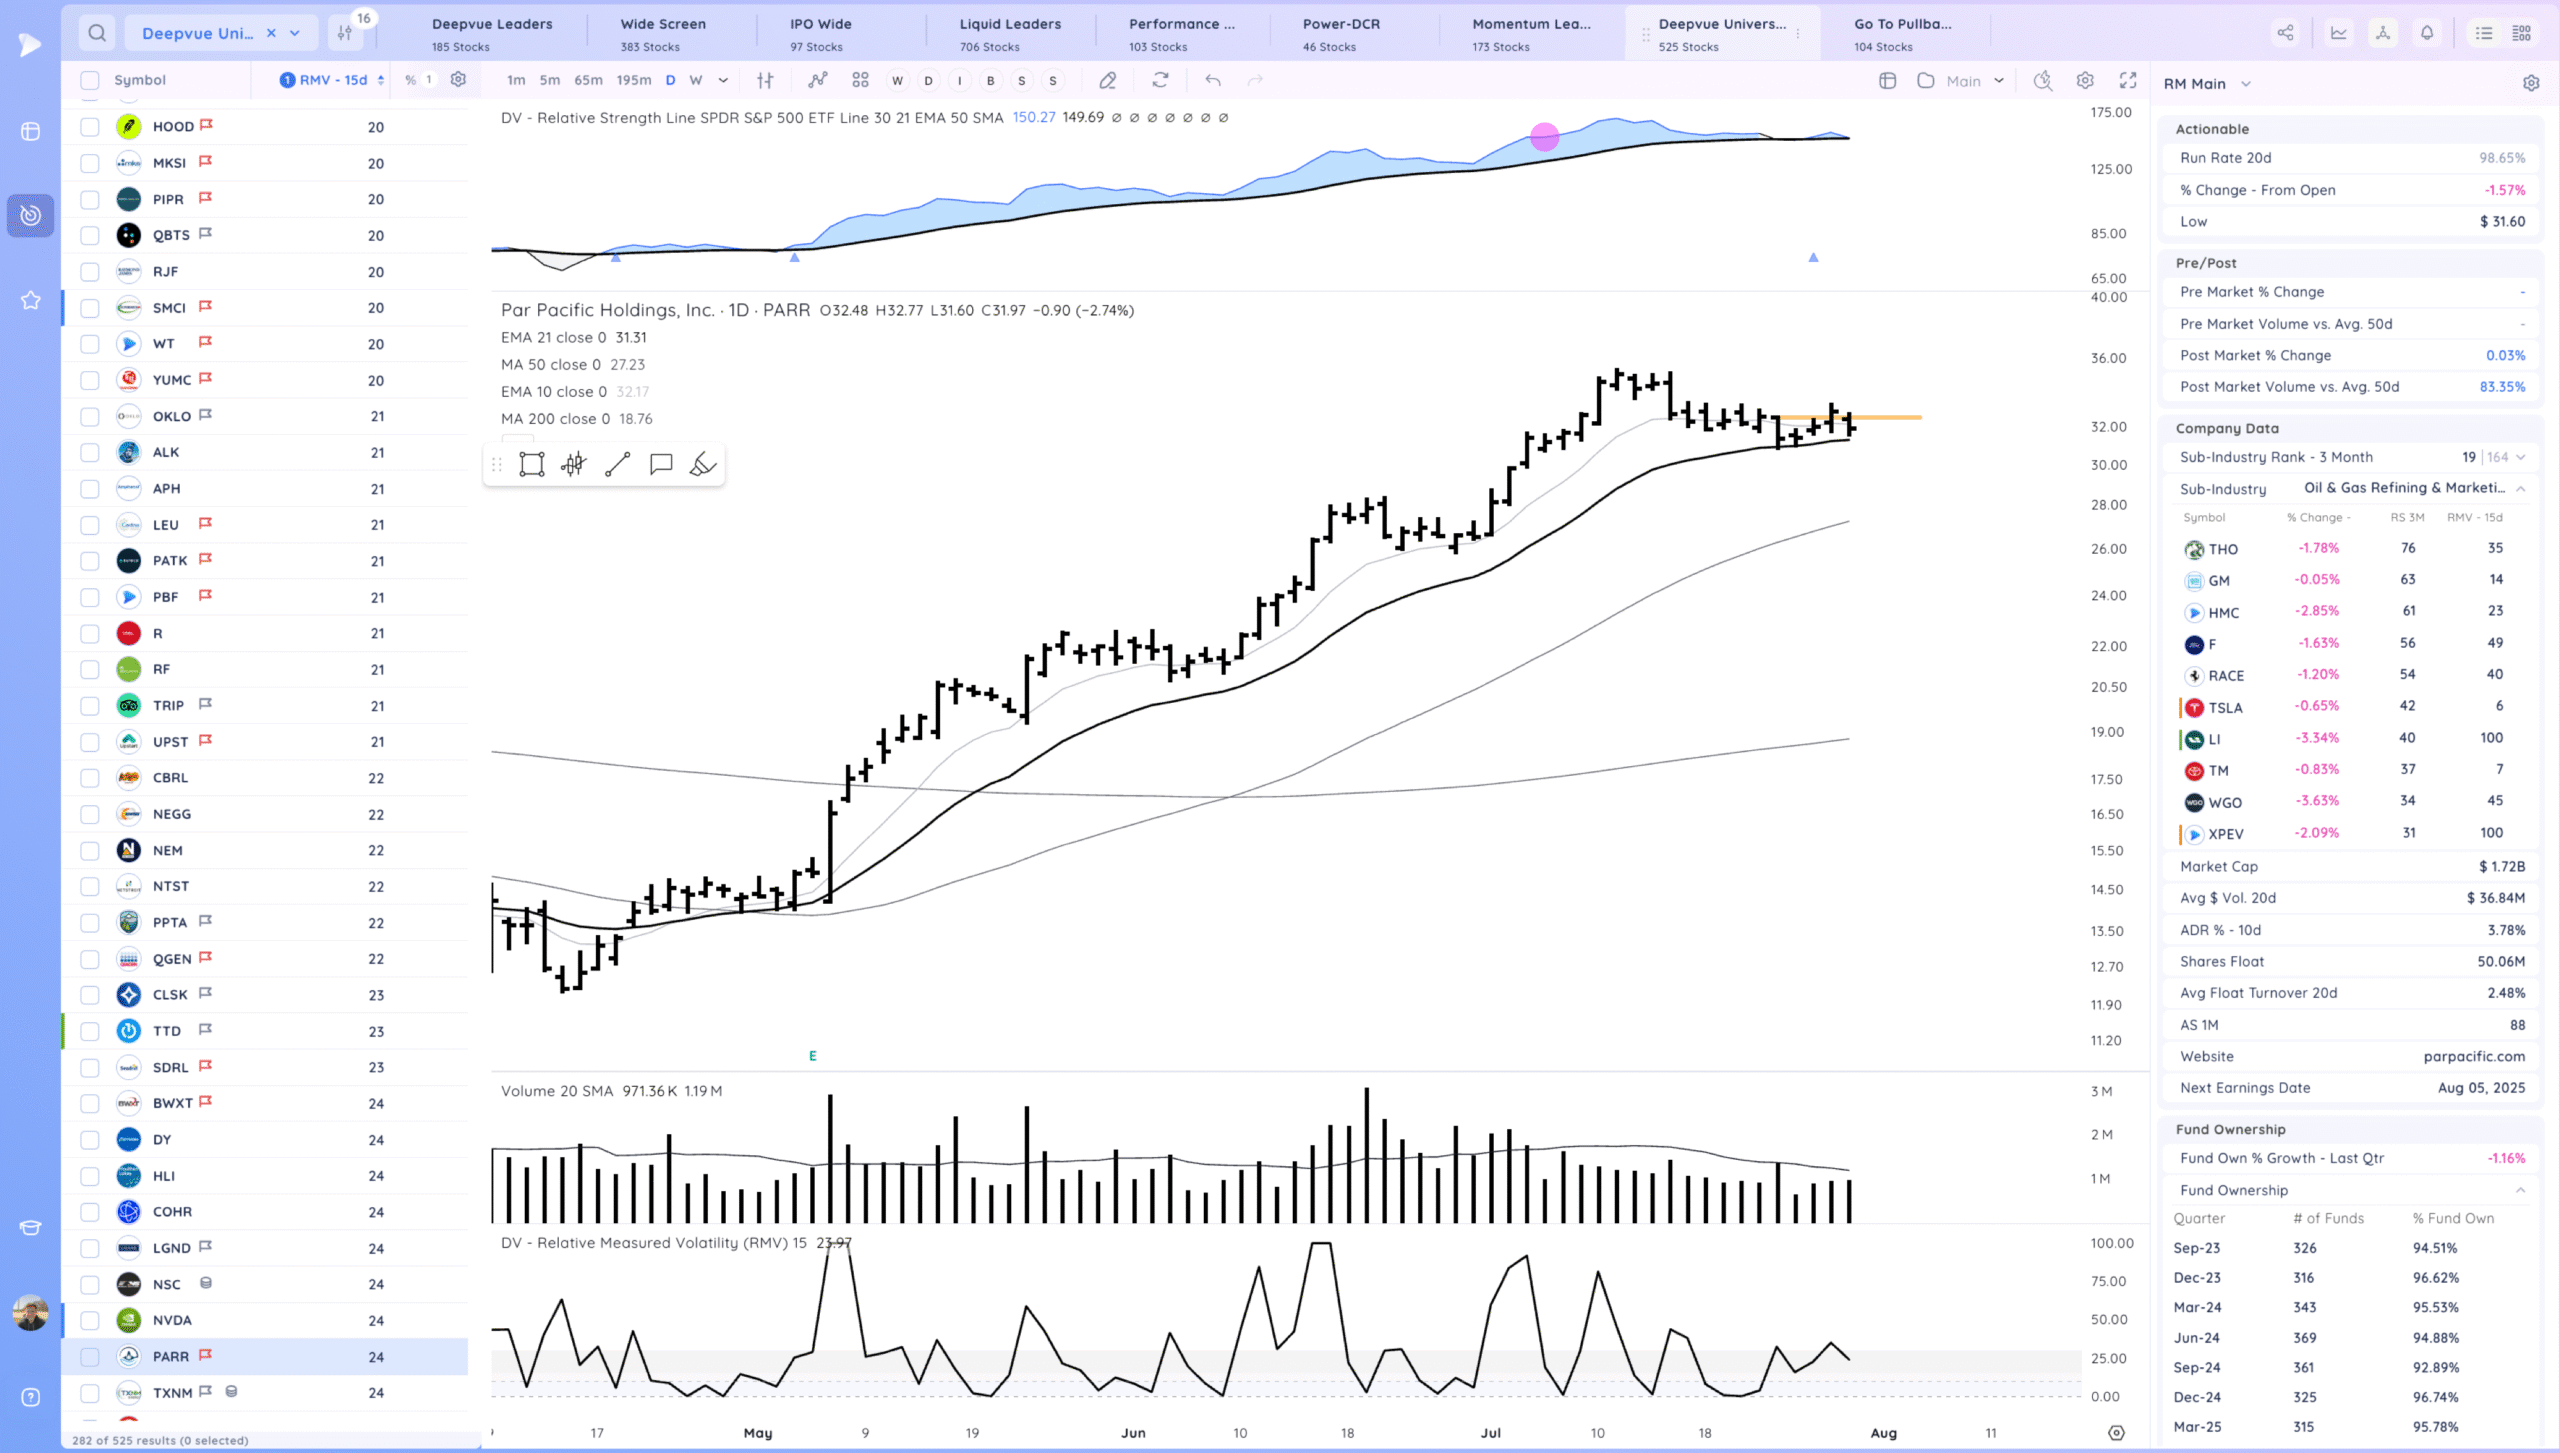Expand the timeframe dropdown chevron after W
Viewport: 2560px width, 1453px height.
click(x=723, y=81)
